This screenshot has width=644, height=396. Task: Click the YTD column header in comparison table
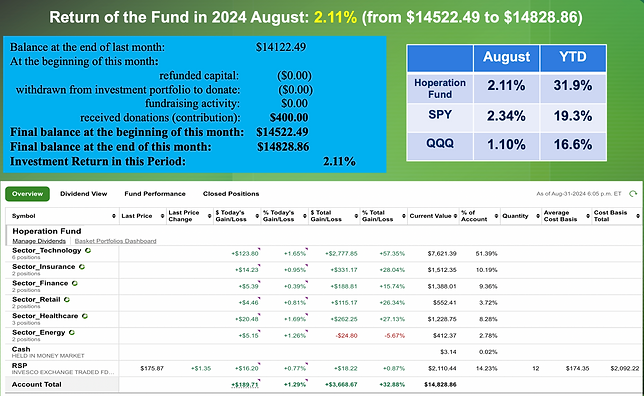point(573,57)
